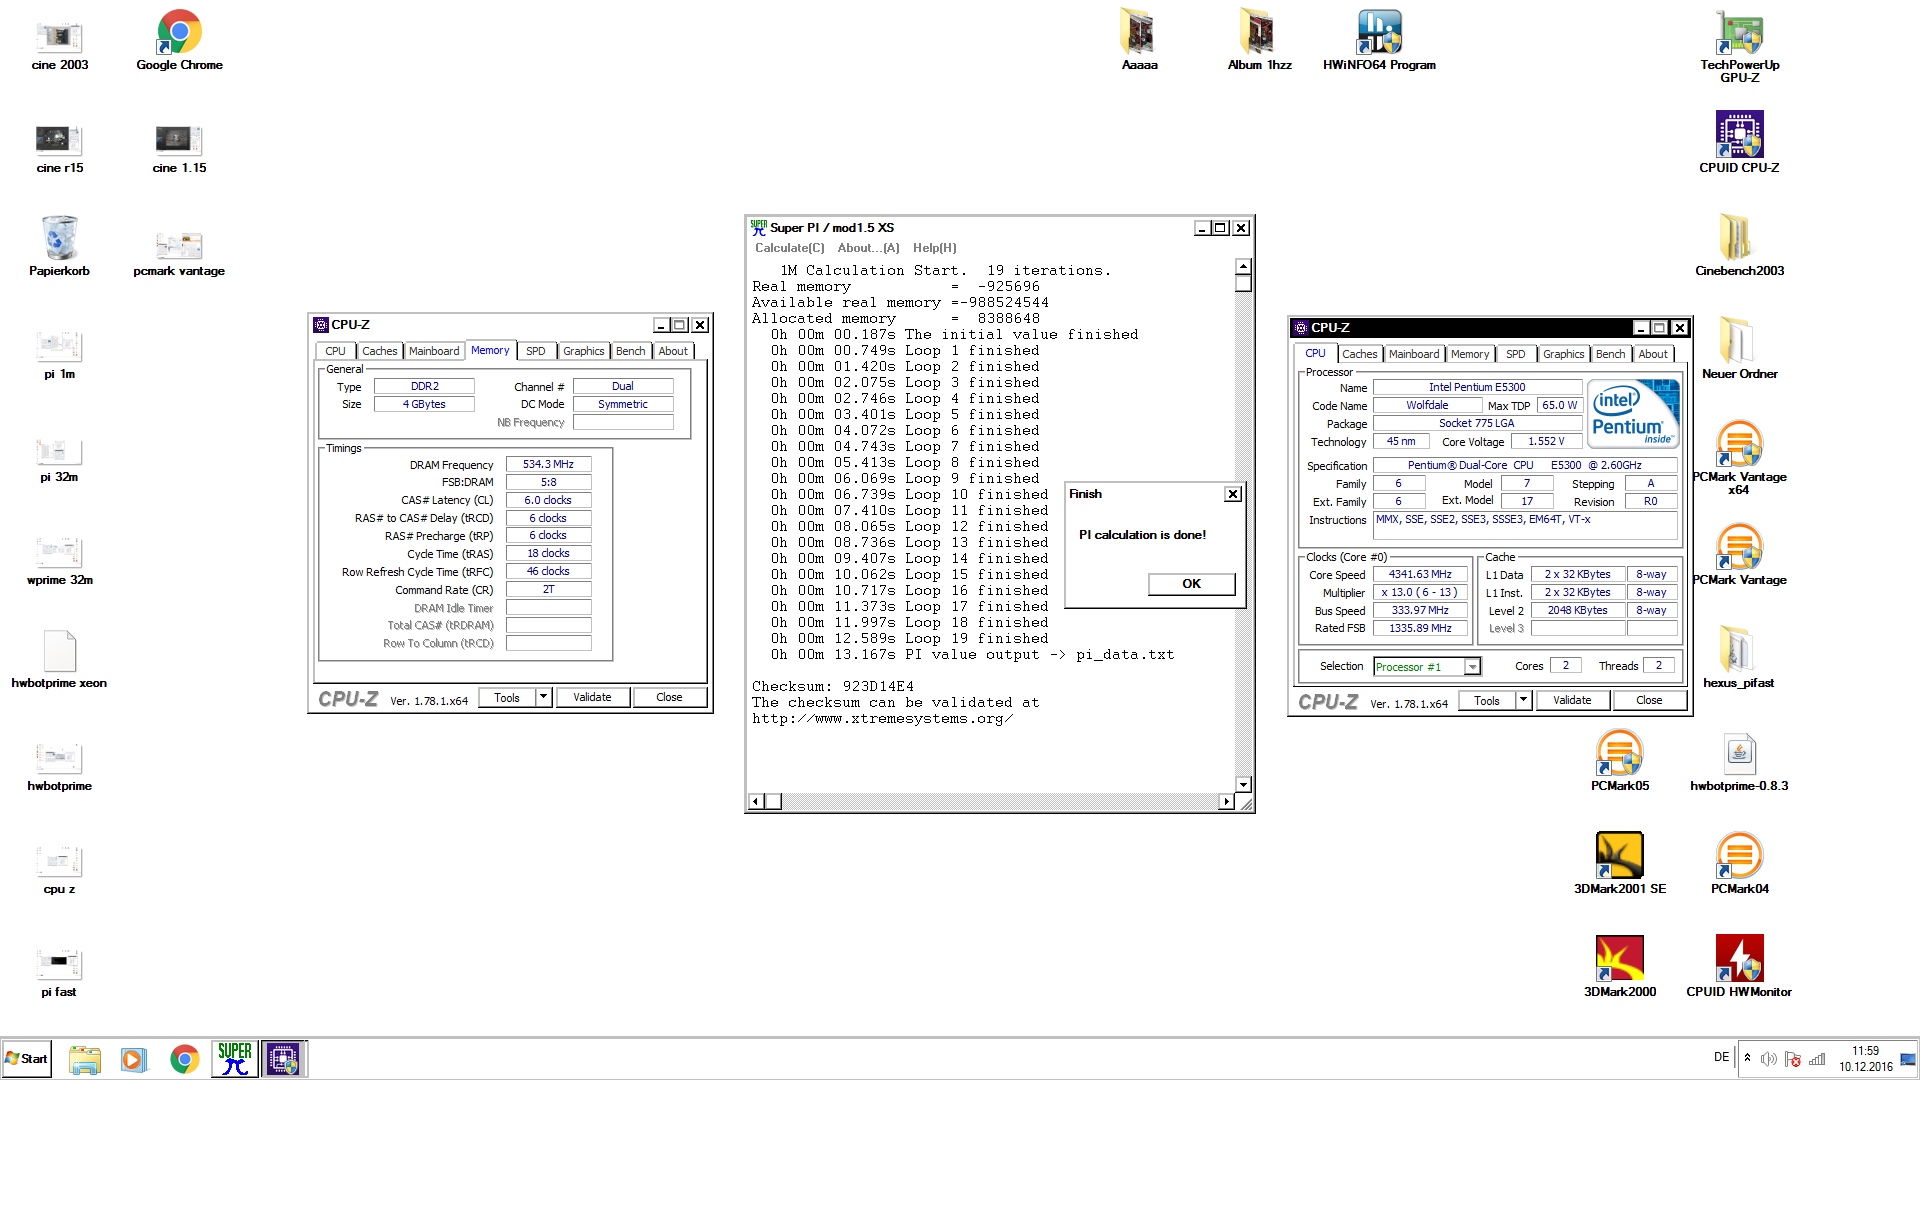The width and height of the screenshot is (1920, 1210).
Task: Launch the 3DMark2000 shortcut
Action: pyautogui.click(x=1620, y=966)
